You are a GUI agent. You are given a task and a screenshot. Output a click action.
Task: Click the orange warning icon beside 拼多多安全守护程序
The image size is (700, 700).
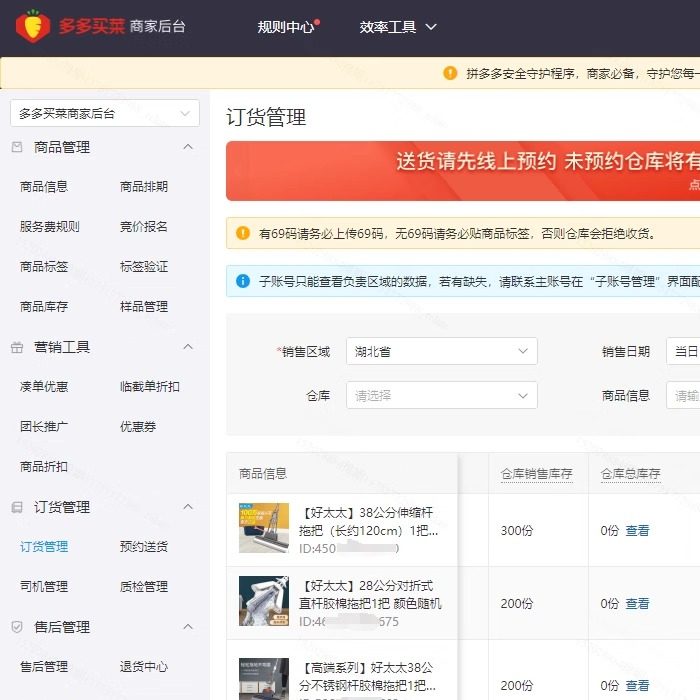click(450, 73)
